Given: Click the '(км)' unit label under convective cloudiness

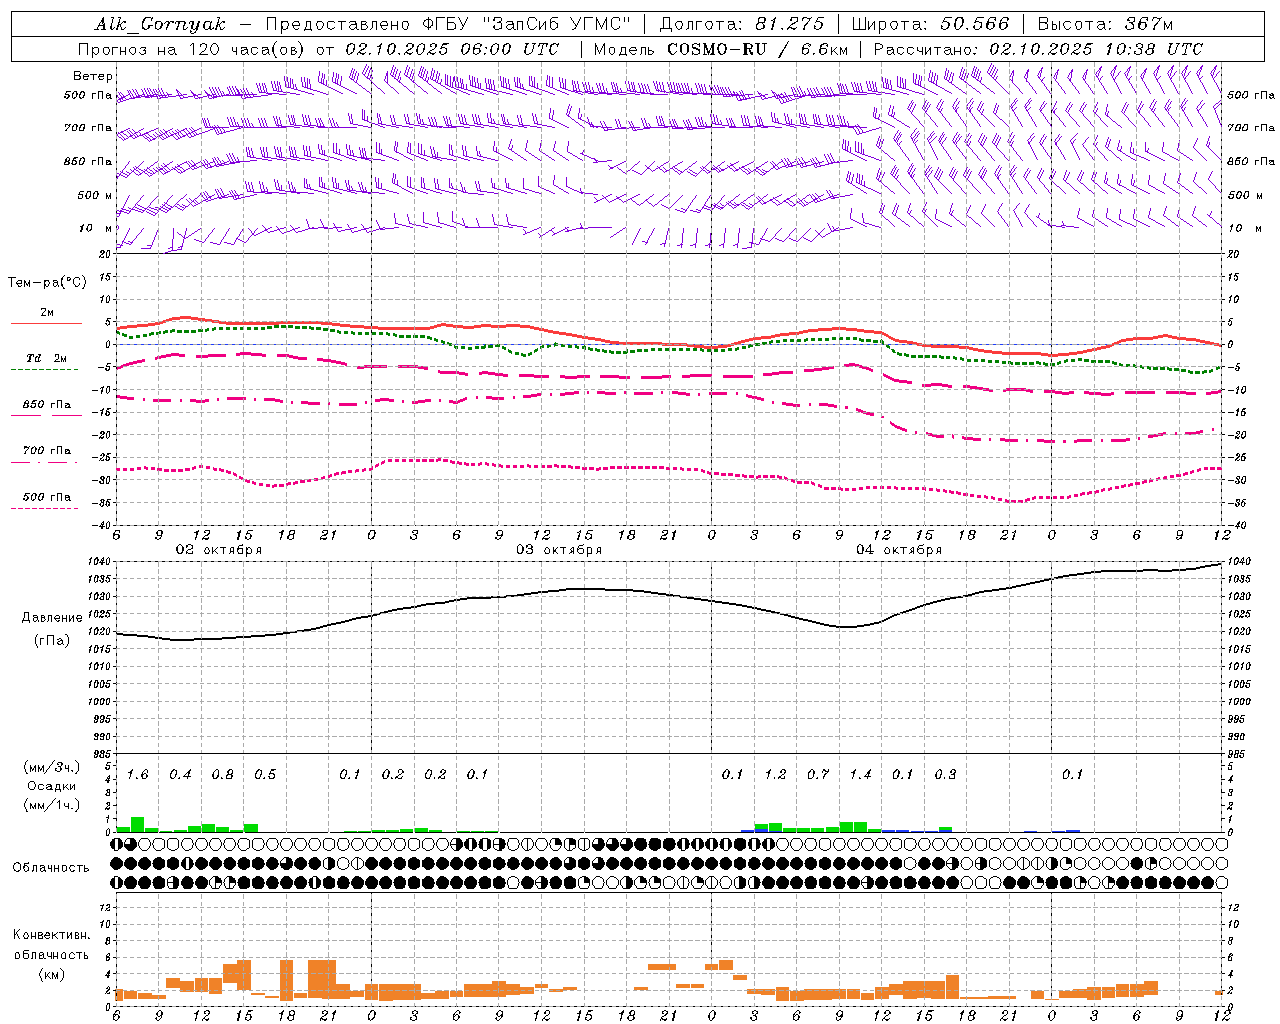Looking at the screenshot, I should click(51, 974).
